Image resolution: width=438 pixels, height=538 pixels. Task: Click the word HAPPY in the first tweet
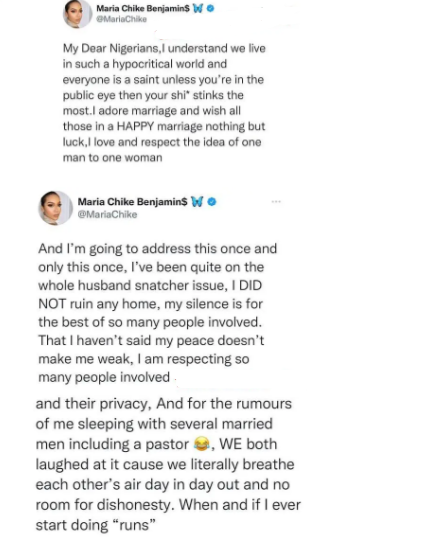pyautogui.click(x=135, y=127)
